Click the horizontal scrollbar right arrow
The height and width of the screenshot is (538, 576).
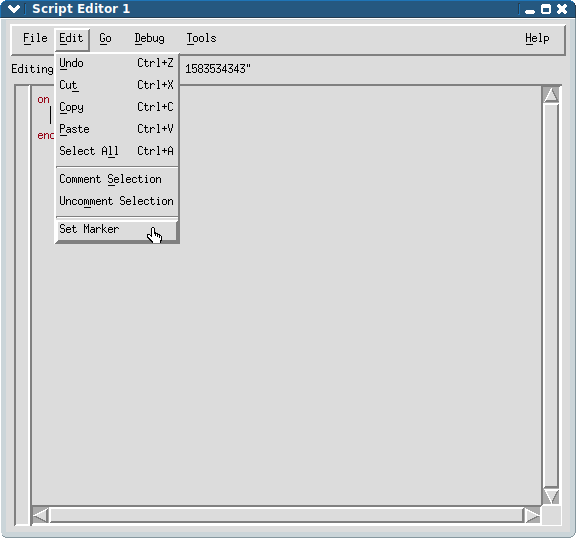[x=532, y=515]
